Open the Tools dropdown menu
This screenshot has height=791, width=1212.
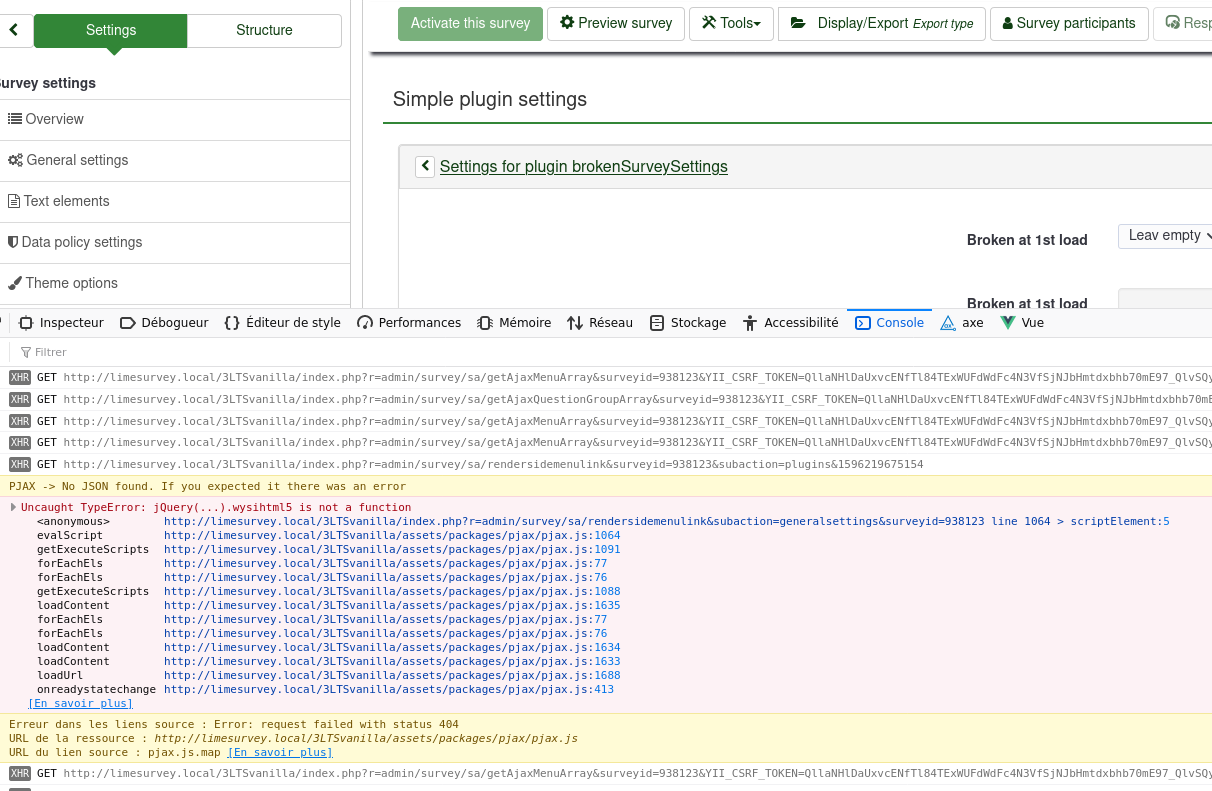(x=731, y=23)
